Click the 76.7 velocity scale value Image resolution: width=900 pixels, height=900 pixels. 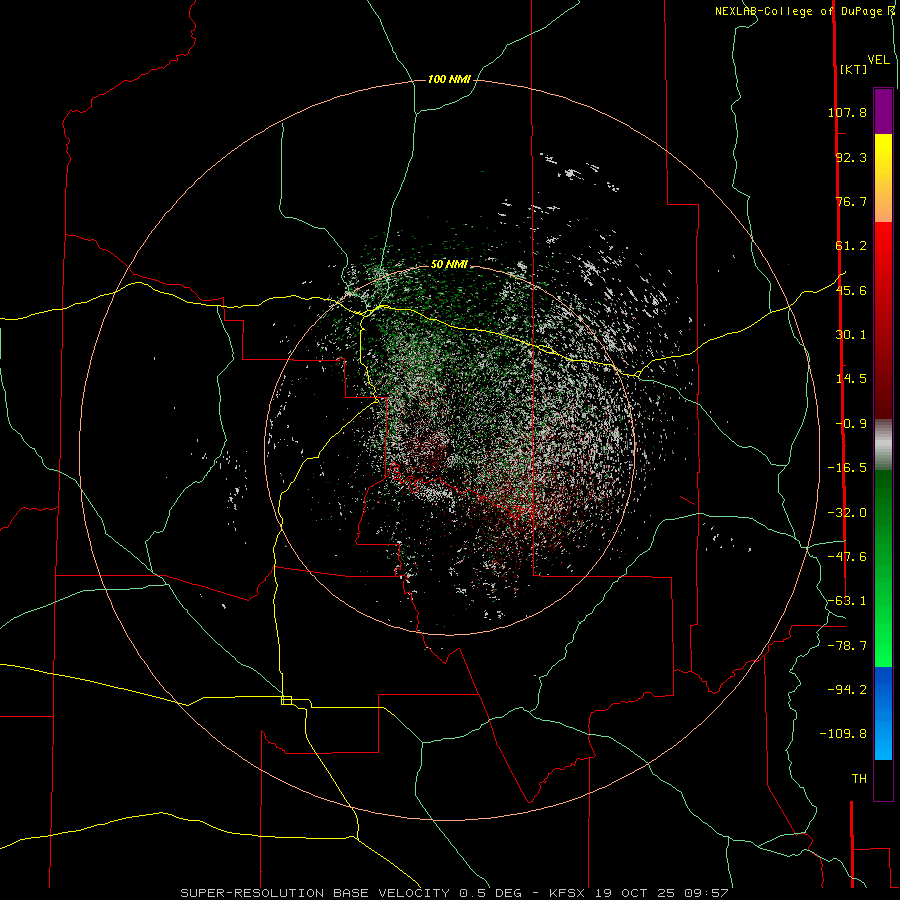[851, 201]
